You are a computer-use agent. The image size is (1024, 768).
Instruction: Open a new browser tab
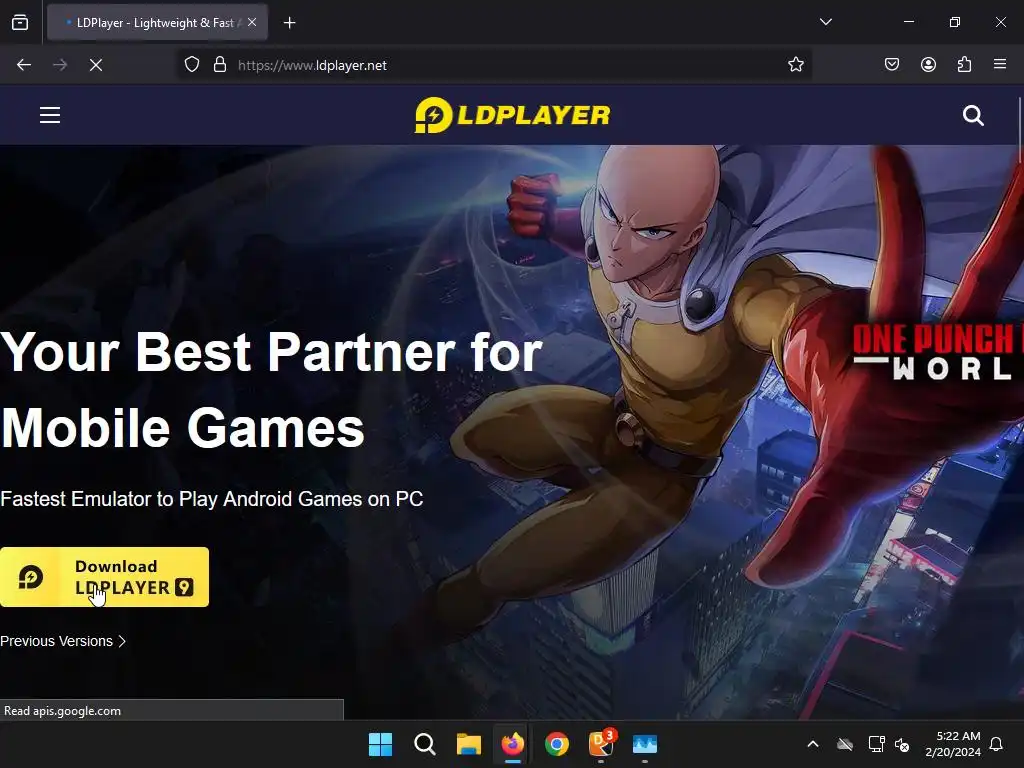(289, 23)
